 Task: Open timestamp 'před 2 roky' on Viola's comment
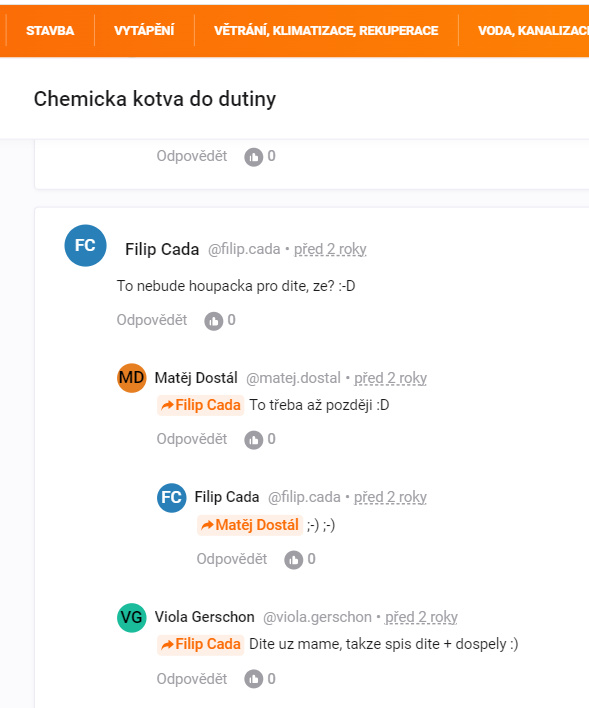[x=421, y=617]
